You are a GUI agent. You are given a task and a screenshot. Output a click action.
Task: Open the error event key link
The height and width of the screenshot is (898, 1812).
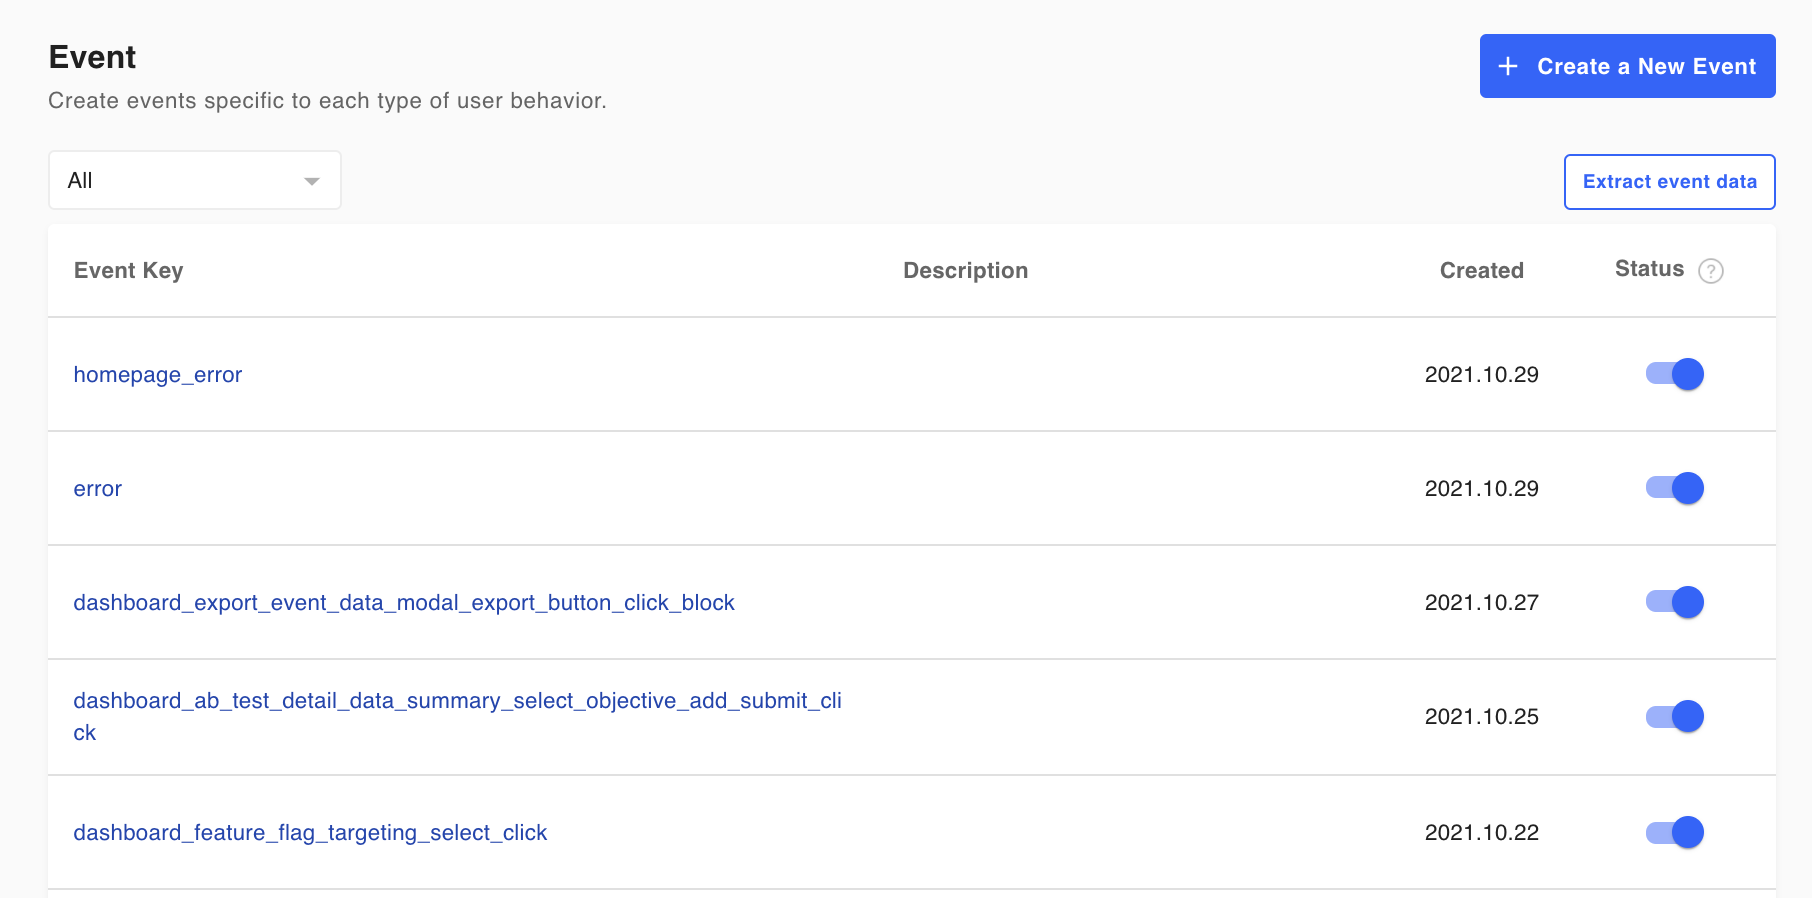98,489
